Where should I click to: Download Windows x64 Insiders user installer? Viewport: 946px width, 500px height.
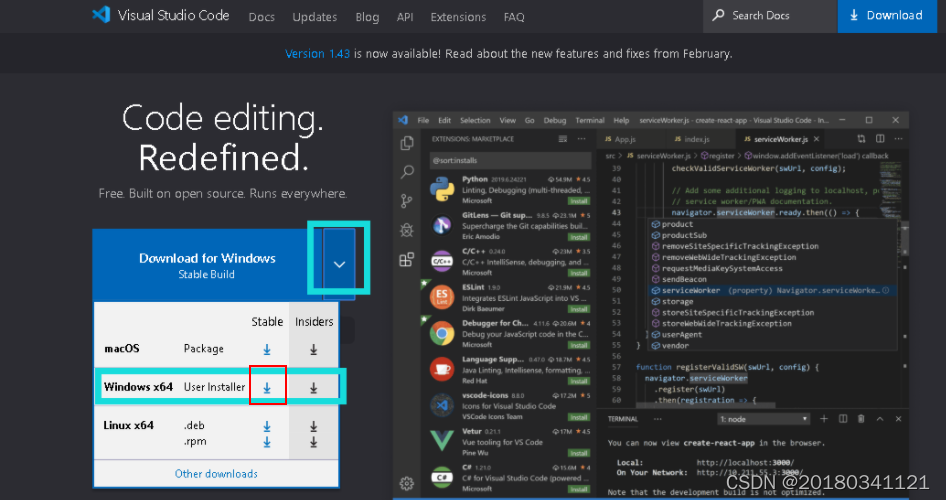point(313,388)
